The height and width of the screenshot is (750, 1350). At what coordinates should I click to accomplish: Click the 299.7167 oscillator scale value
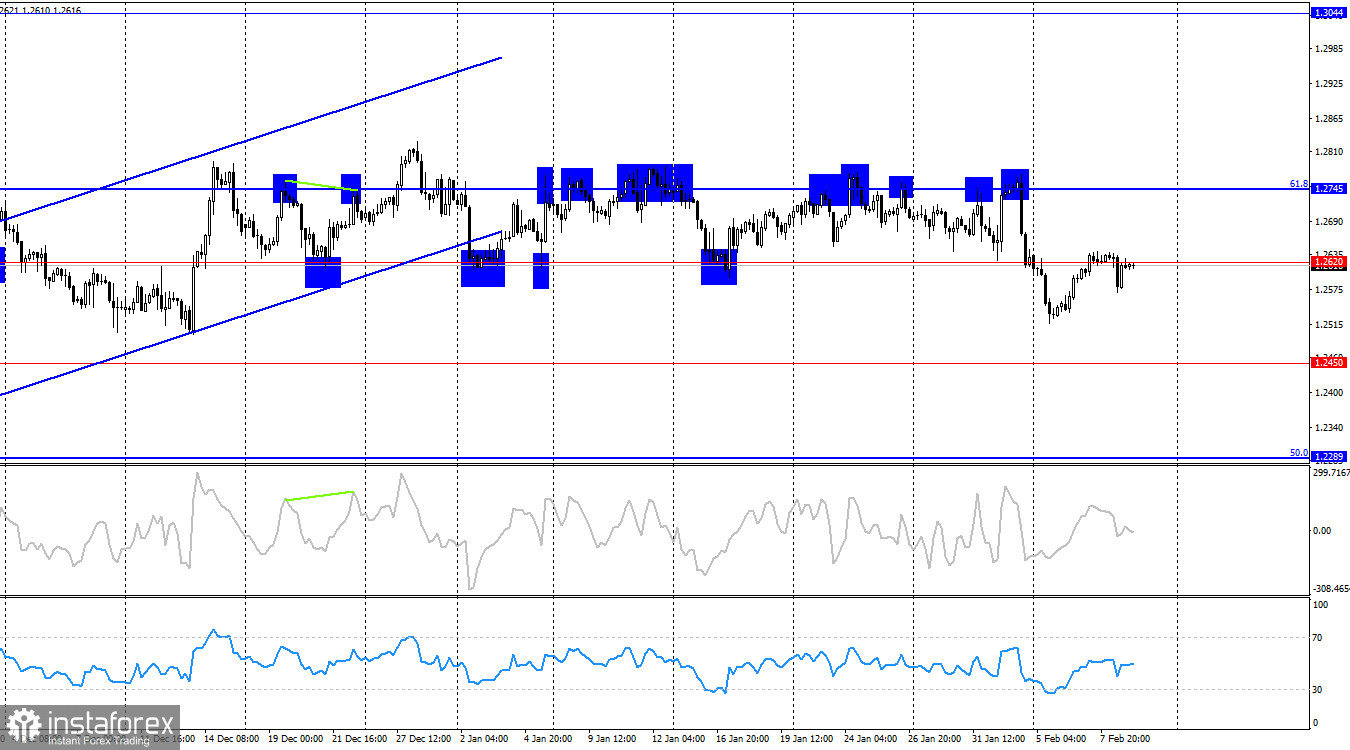pyautogui.click(x=1330, y=473)
